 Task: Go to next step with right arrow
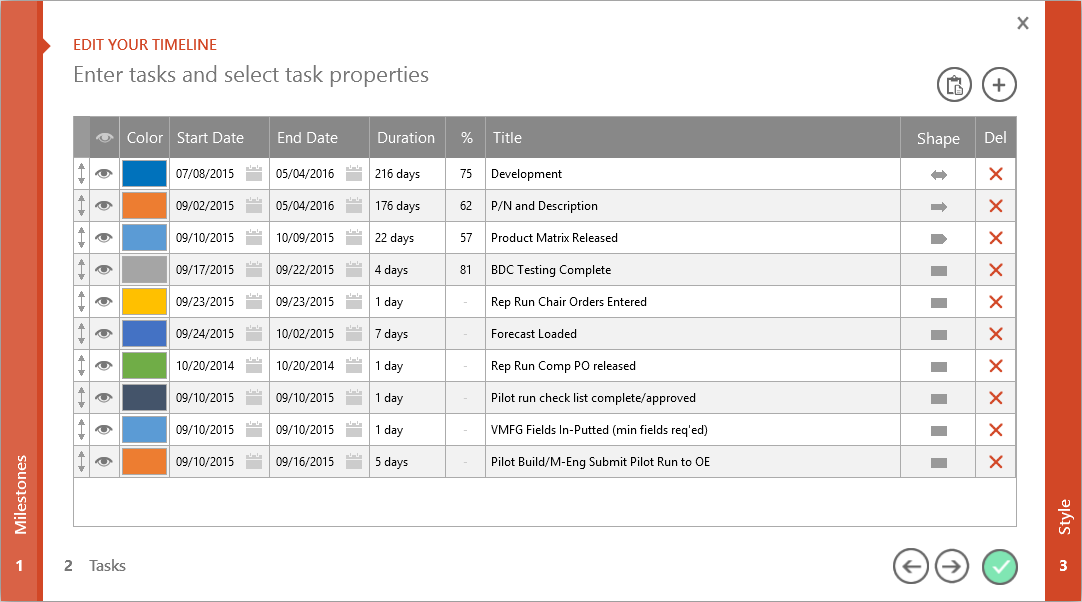952,567
